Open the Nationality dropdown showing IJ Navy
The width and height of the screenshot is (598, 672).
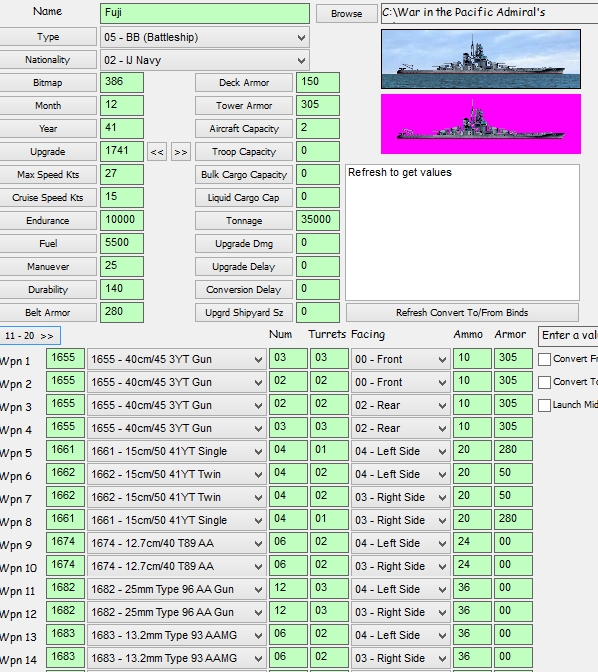[x=204, y=60]
